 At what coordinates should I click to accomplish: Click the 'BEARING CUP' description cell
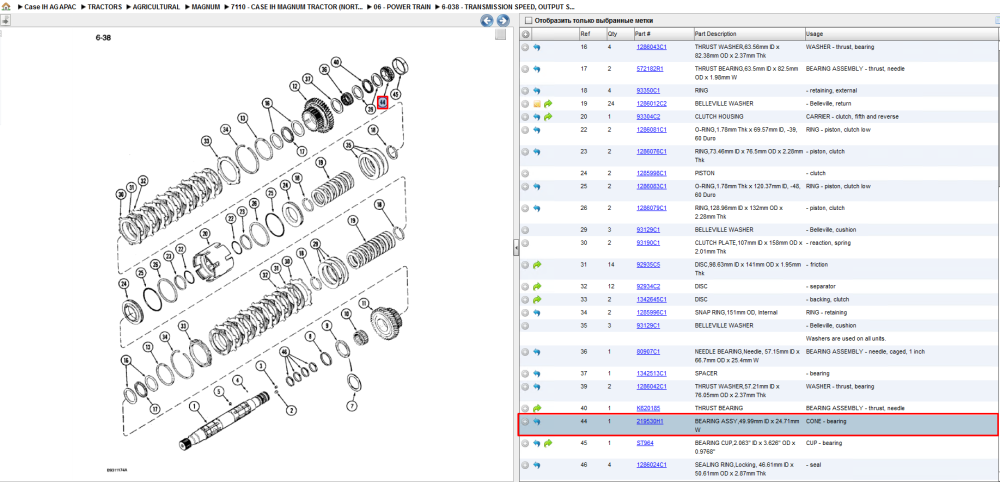[747, 446]
